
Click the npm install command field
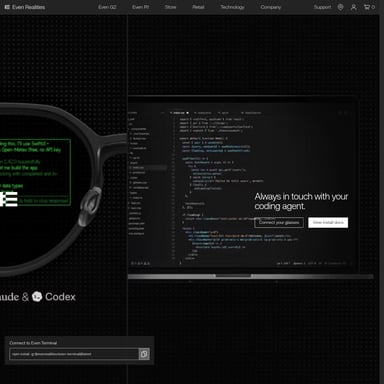point(74,354)
